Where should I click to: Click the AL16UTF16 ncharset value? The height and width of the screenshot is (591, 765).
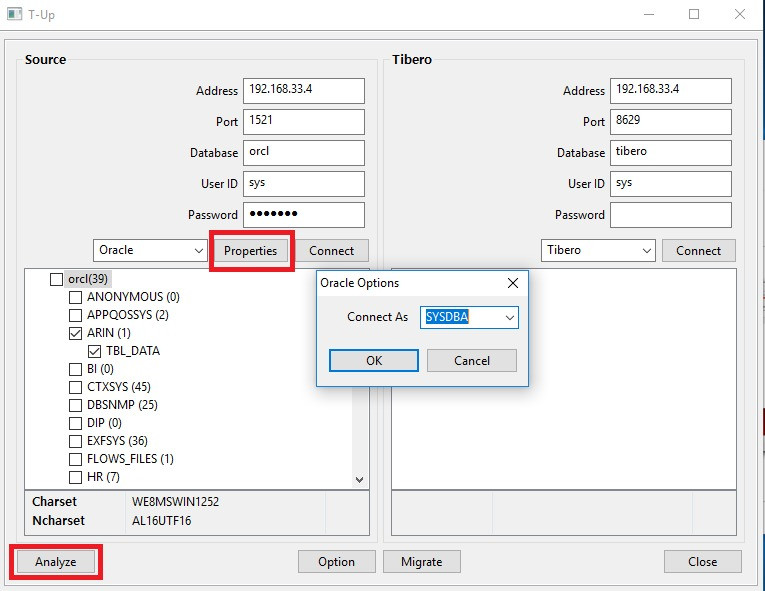[x=161, y=521]
